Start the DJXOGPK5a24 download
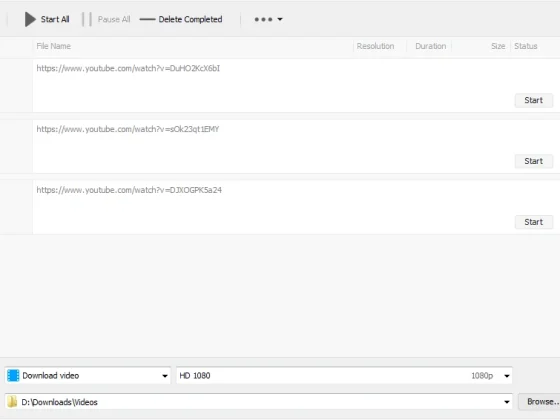This screenshot has width=560, height=420. click(x=534, y=222)
